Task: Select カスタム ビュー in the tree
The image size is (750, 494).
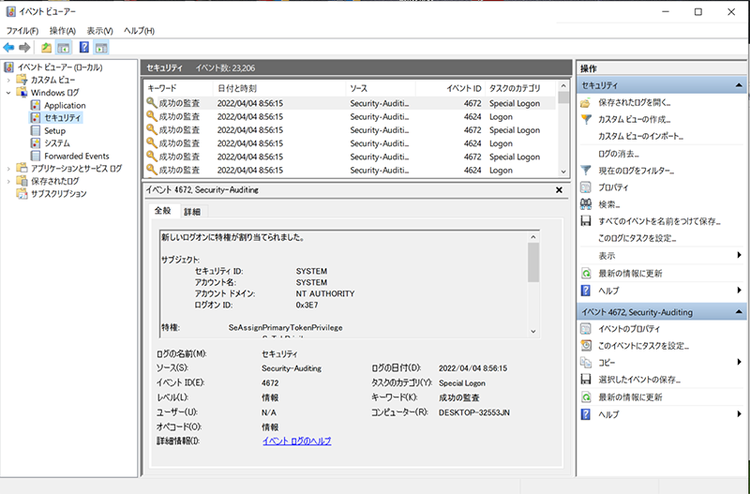Action: (53, 80)
